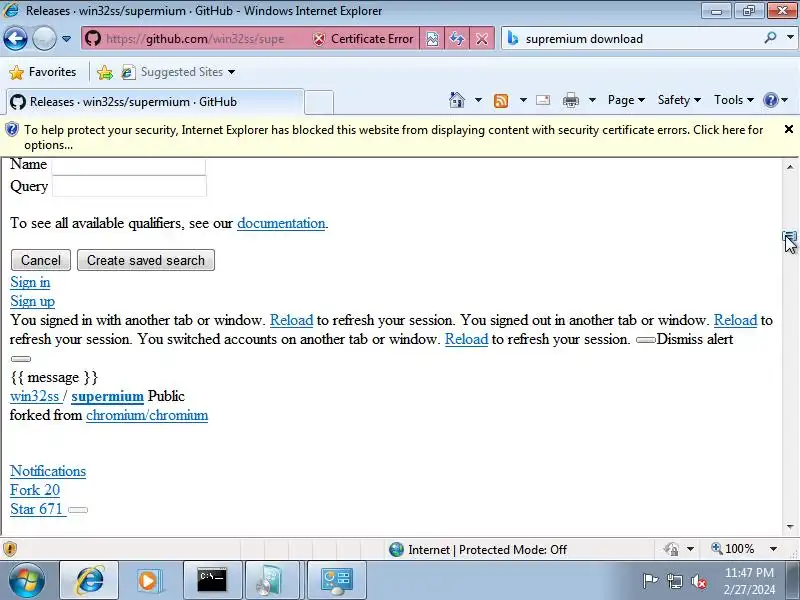800x600 pixels.
Task: Open Windows Media Player from taskbar
Action: (x=149, y=580)
